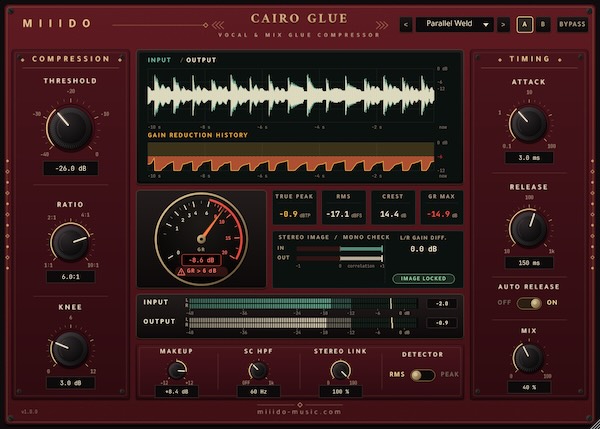Viewport: 600px width, 429px height.
Task: Click the True Peak readout -0.9
Action: (294, 214)
